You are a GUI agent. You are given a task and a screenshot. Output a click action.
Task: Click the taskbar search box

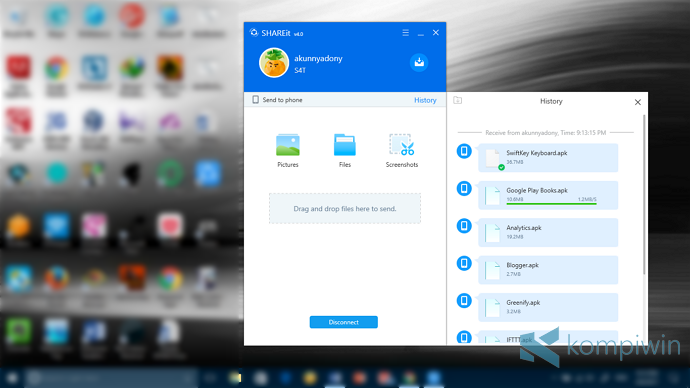[x=110, y=378]
